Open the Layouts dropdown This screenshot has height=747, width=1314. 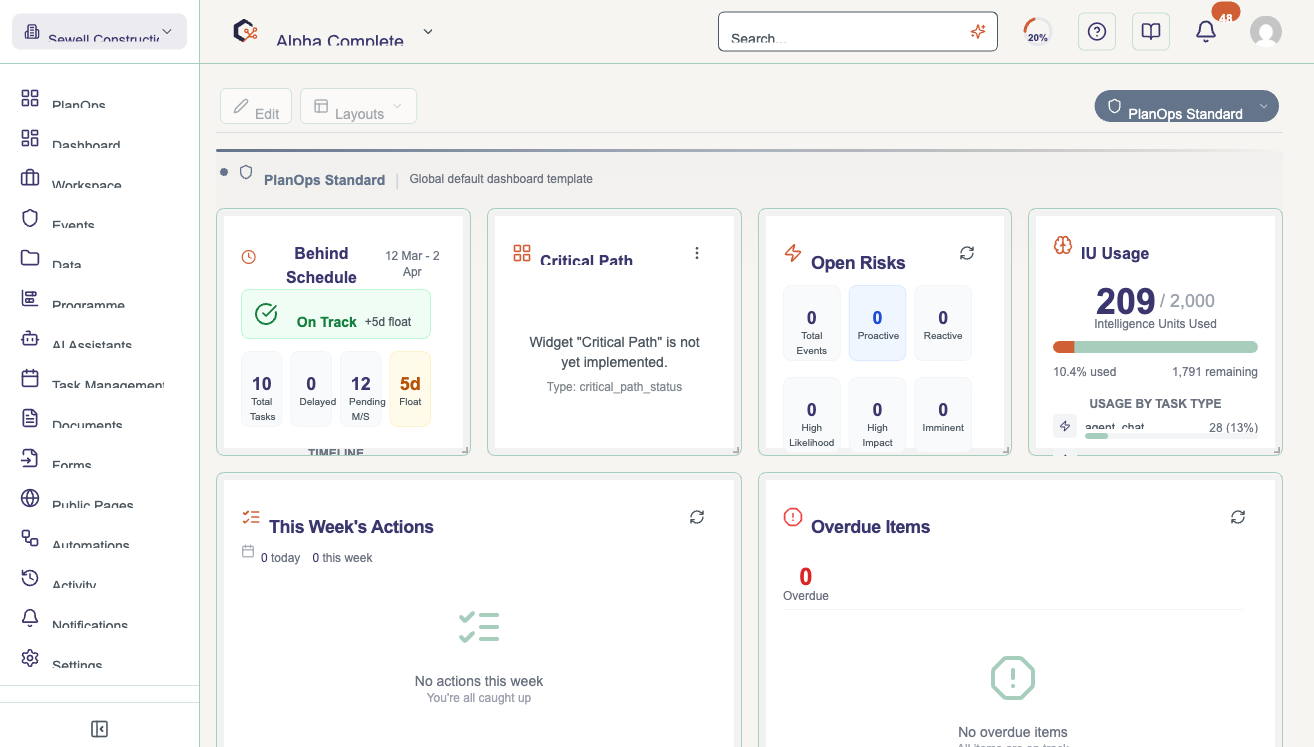(x=358, y=106)
